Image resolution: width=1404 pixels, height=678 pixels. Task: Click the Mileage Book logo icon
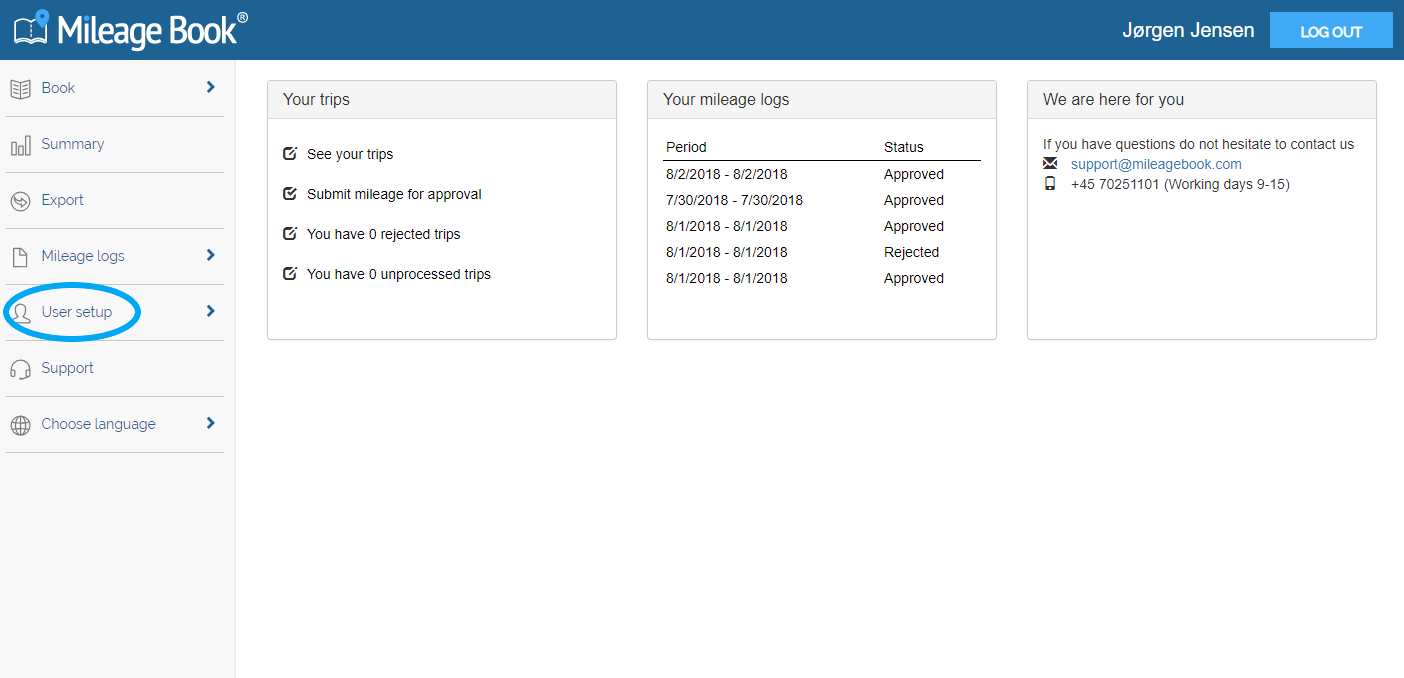(31, 28)
